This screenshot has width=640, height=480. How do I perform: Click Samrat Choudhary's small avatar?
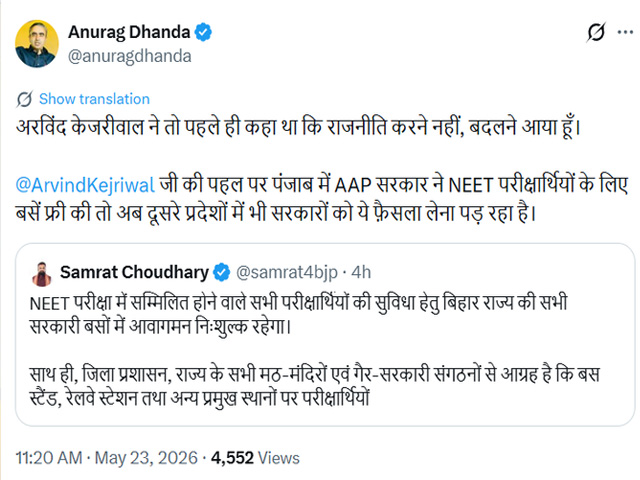click(x=42, y=274)
